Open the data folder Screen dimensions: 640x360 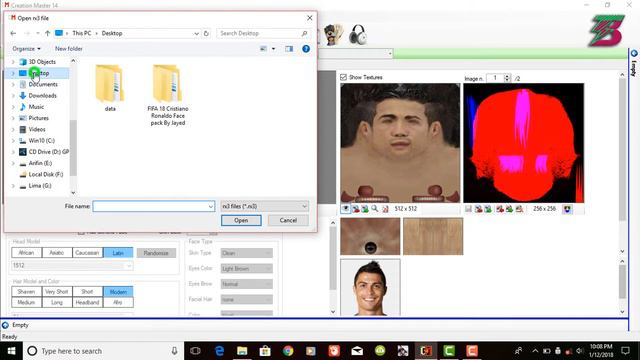pos(109,87)
